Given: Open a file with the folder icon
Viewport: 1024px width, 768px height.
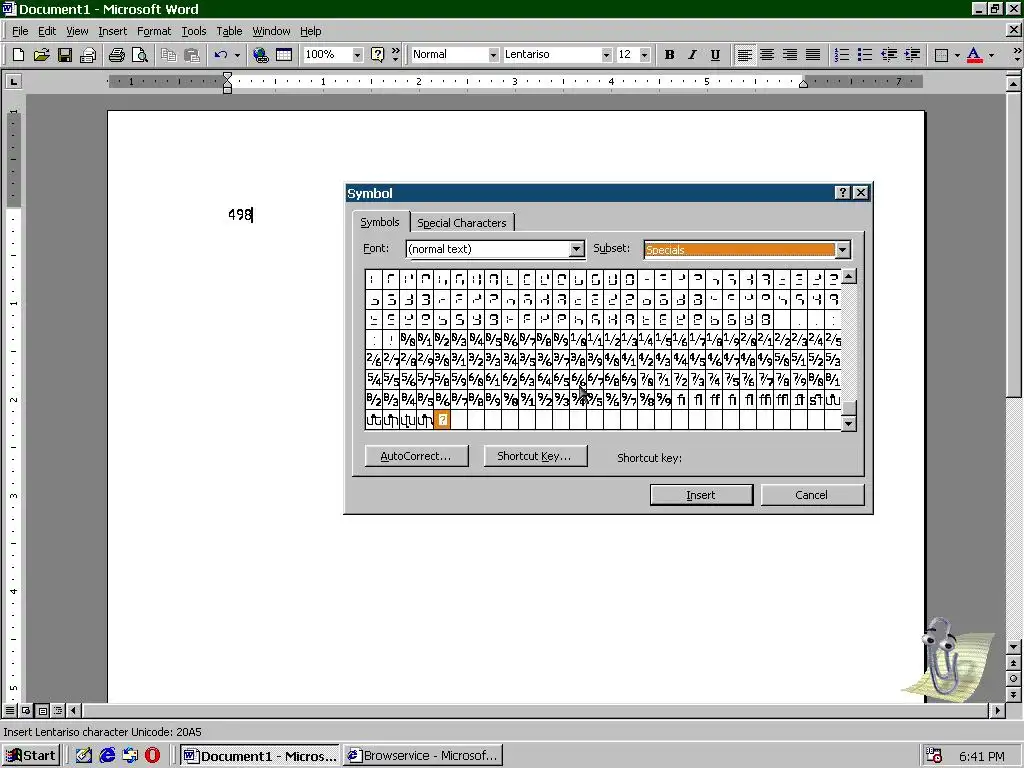Looking at the screenshot, I should [41, 55].
